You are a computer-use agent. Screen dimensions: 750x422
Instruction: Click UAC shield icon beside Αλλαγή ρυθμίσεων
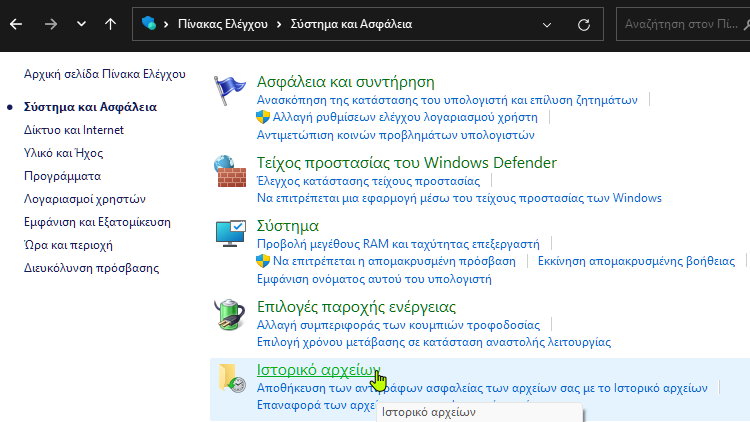[263, 117]
